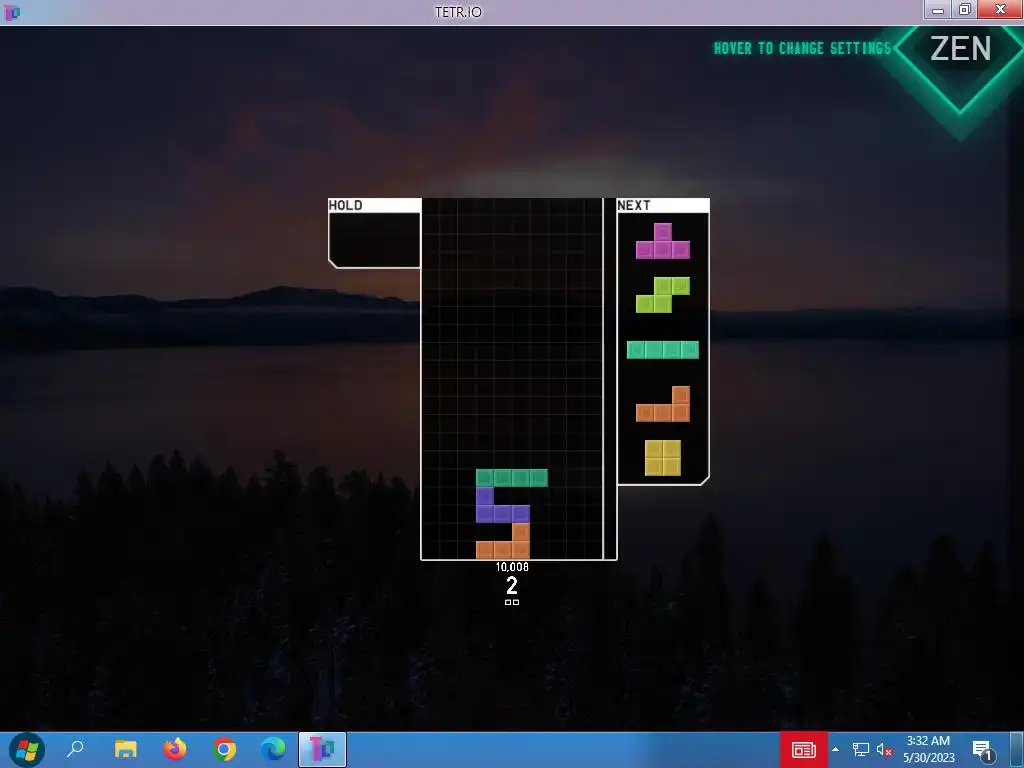Click the teal I piece on the board
The width and height of the screenshot is (1024, 768).
[x=512, y=478]
